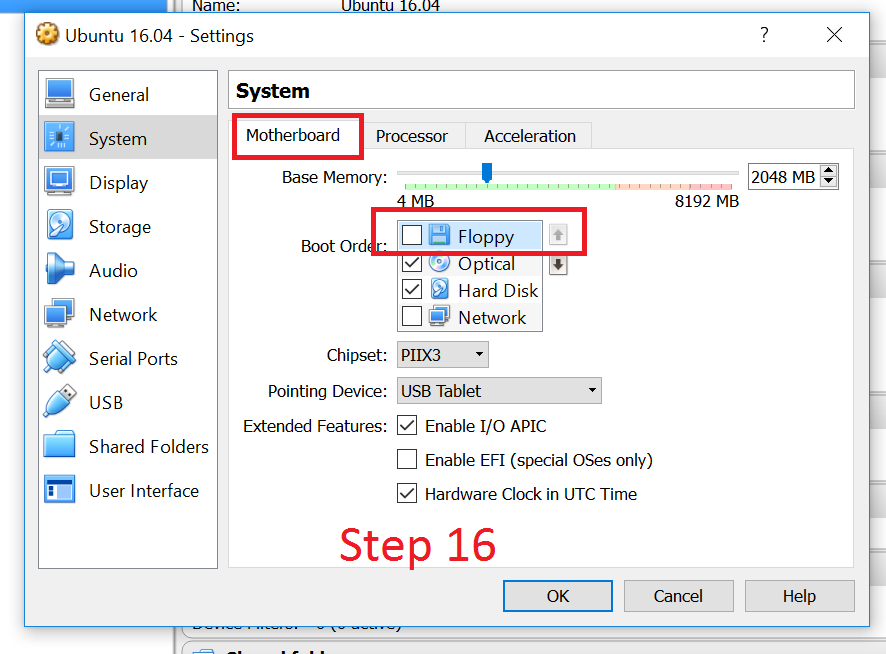This screenshot has height=654, width=886.
Task: Select the Network row label in boot order
Action: point(492,317)
